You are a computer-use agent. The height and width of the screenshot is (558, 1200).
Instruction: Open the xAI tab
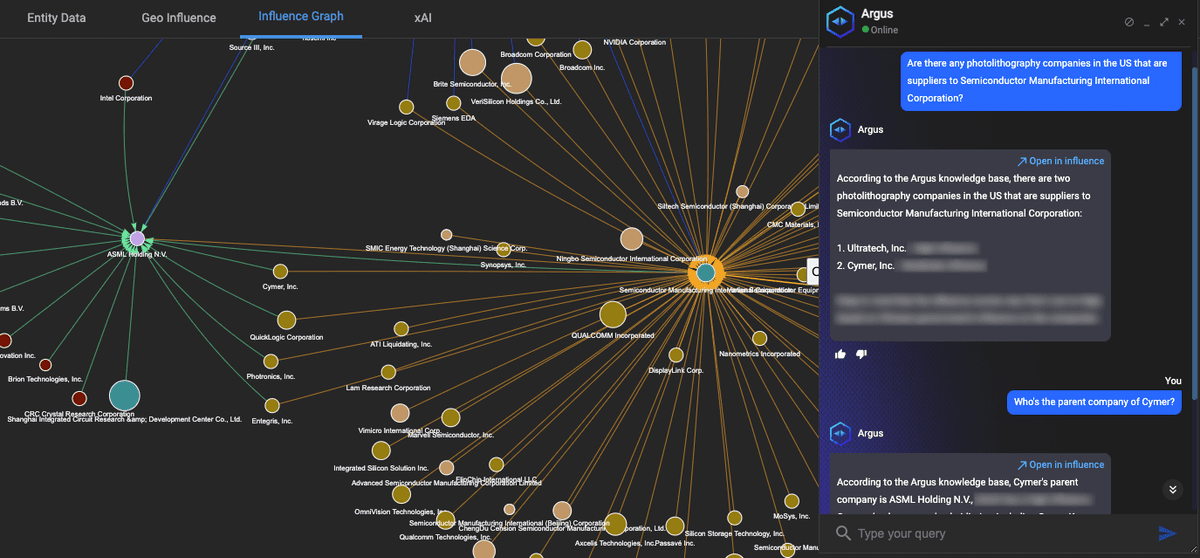pos(422,18)
